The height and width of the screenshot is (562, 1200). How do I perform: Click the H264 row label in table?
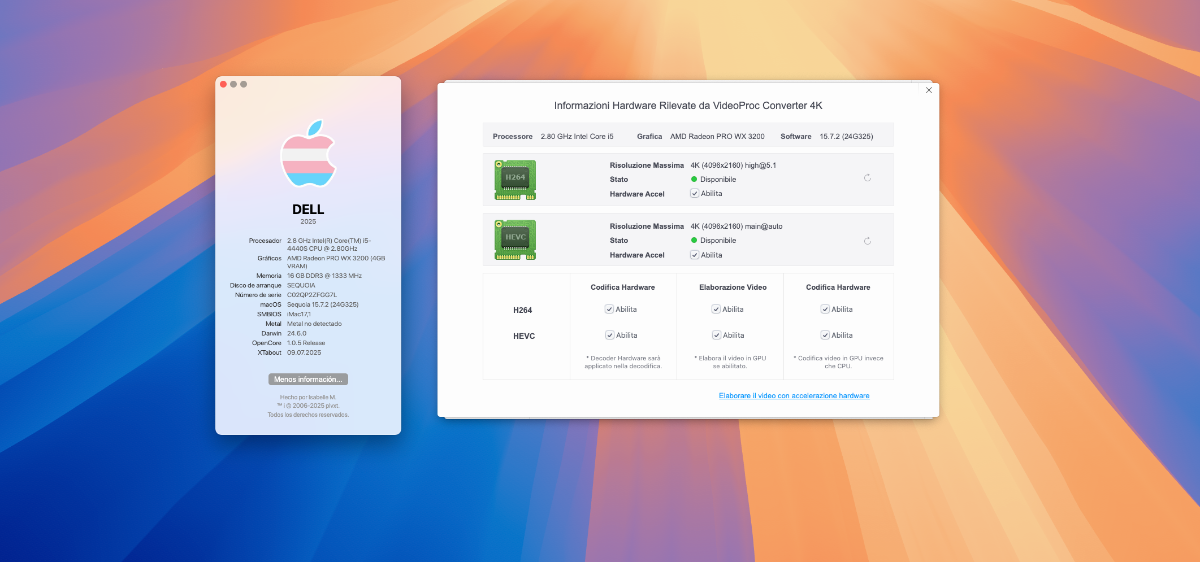pos(522,310)
